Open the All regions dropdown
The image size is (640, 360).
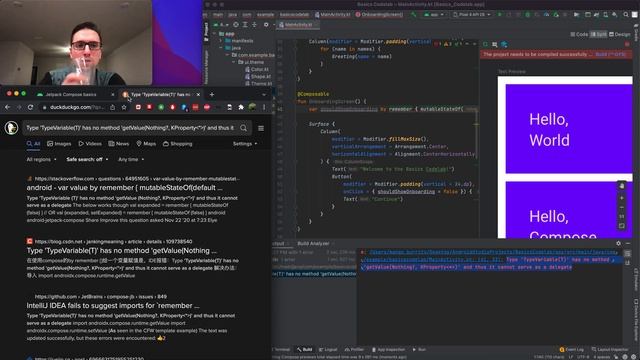(x=41, y=160)
